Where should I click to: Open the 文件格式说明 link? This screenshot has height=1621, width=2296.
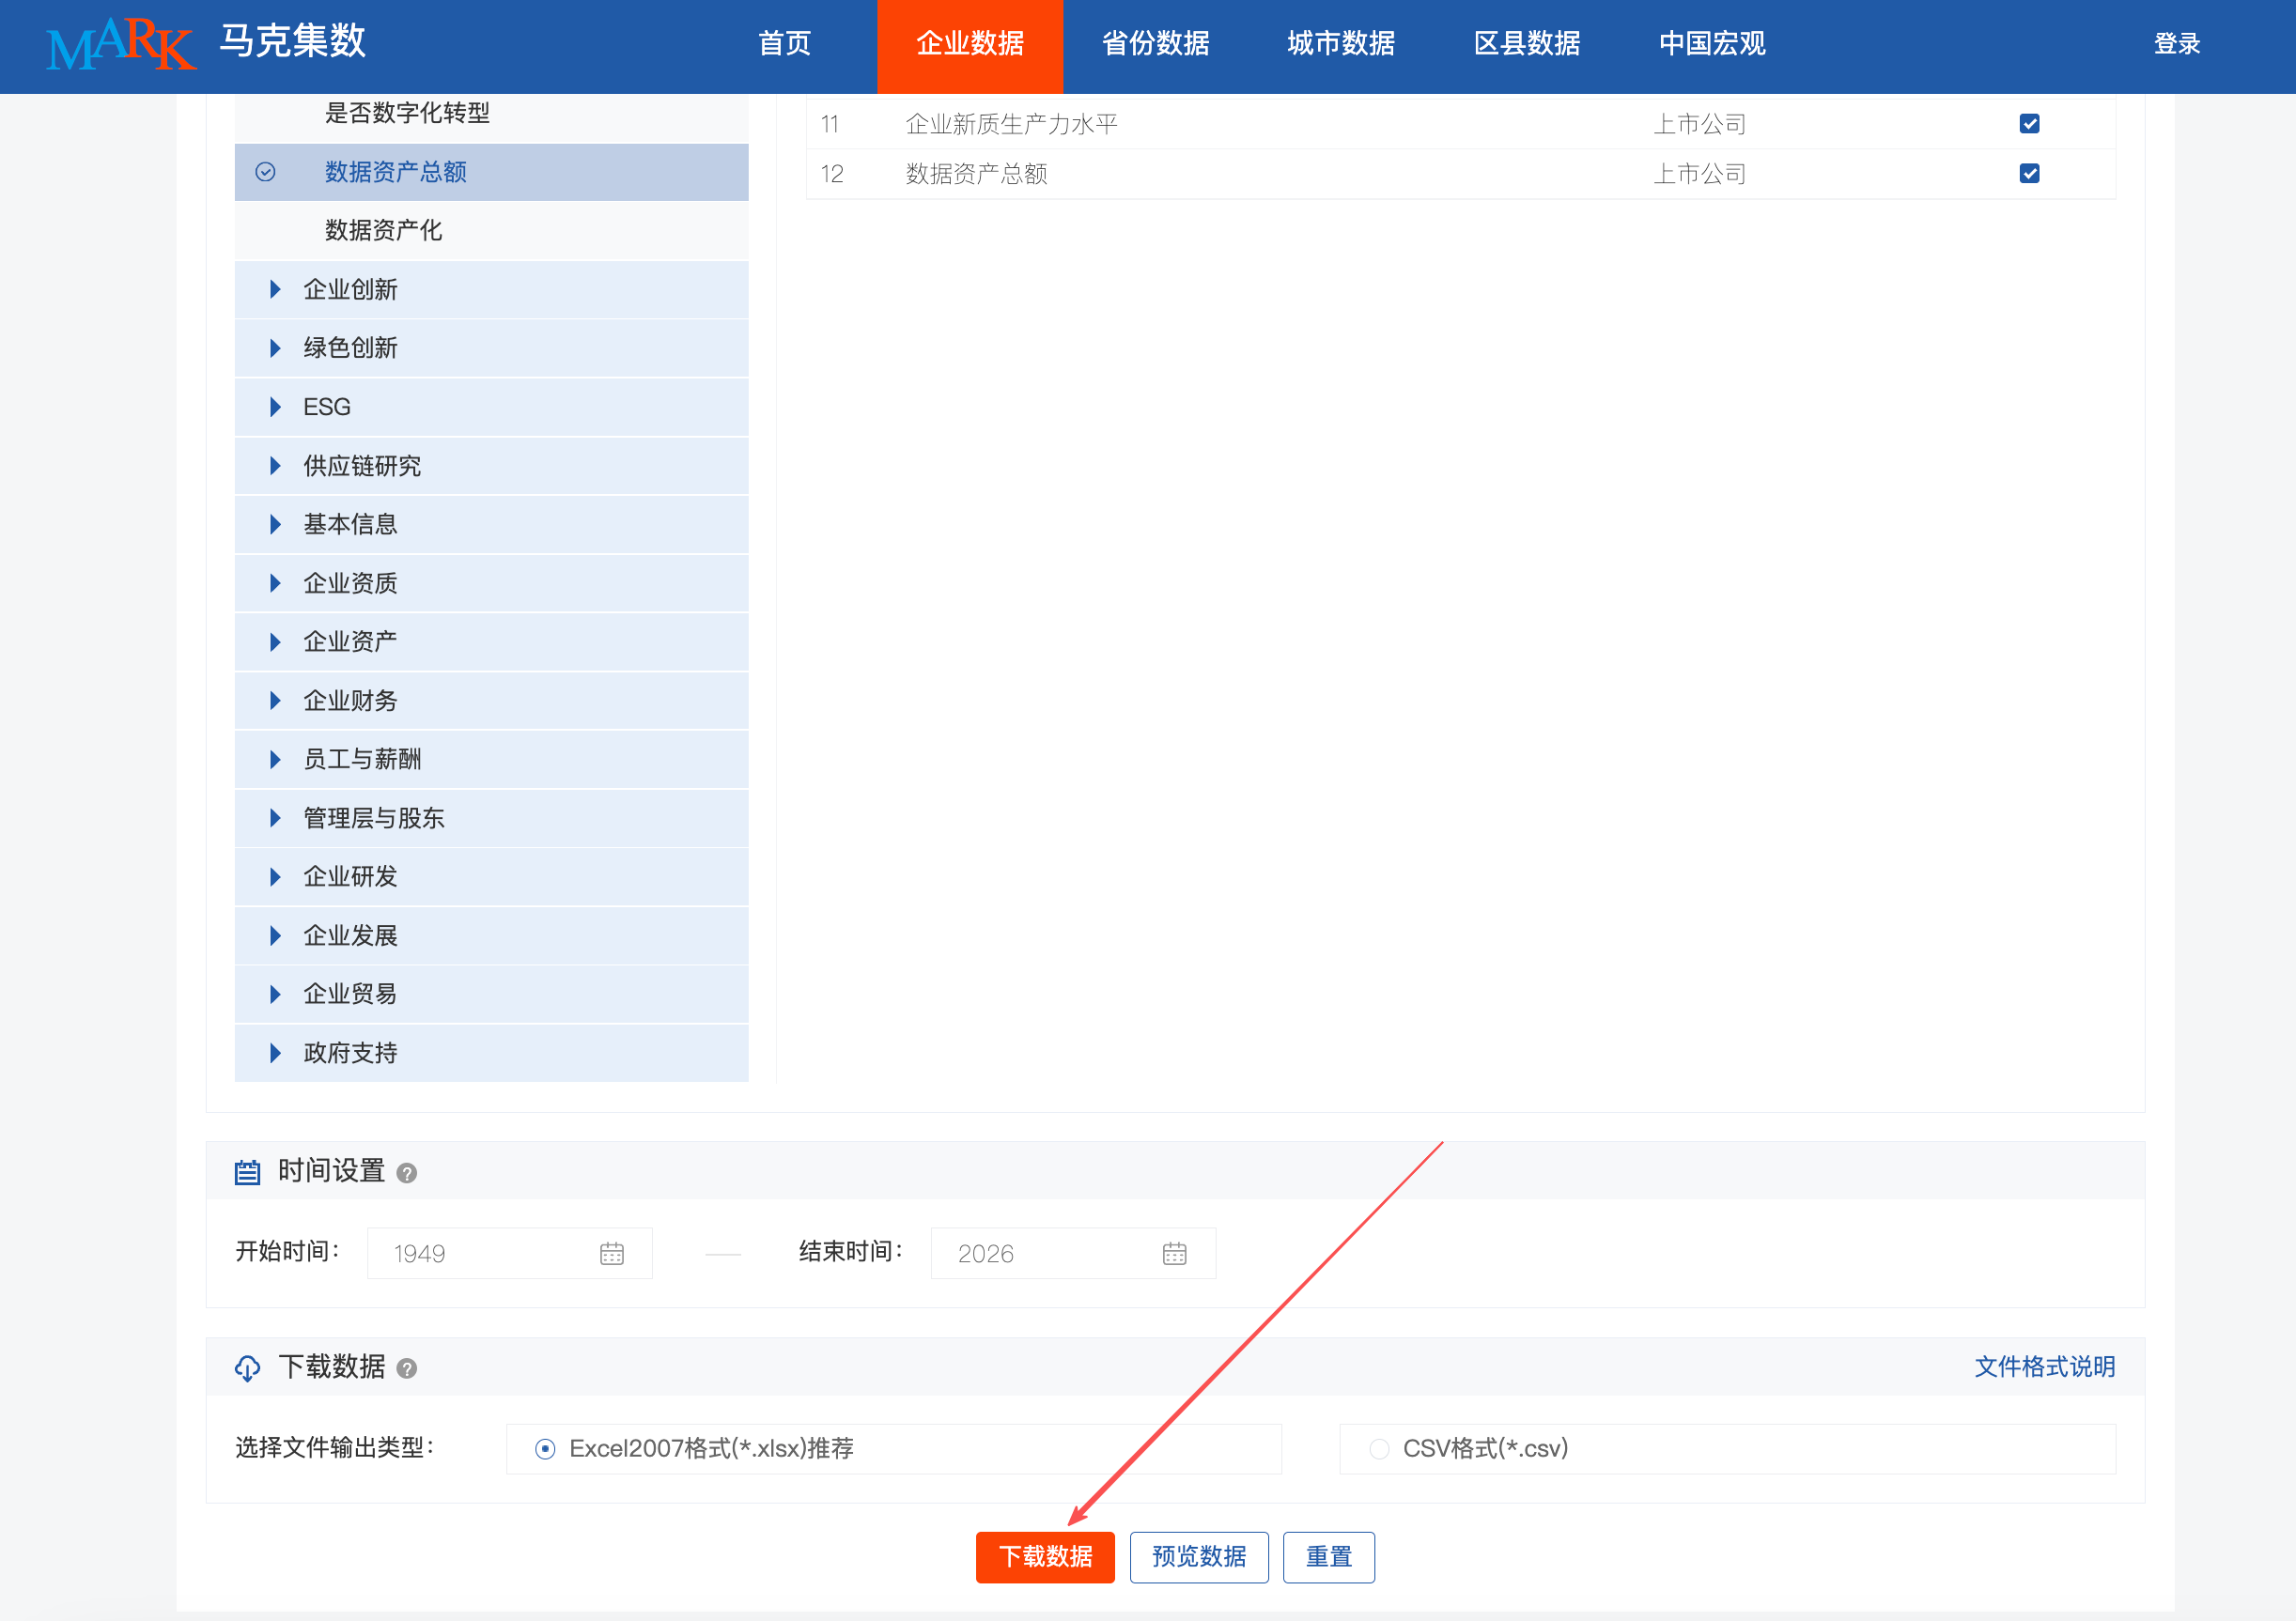coord(2044,1367)
